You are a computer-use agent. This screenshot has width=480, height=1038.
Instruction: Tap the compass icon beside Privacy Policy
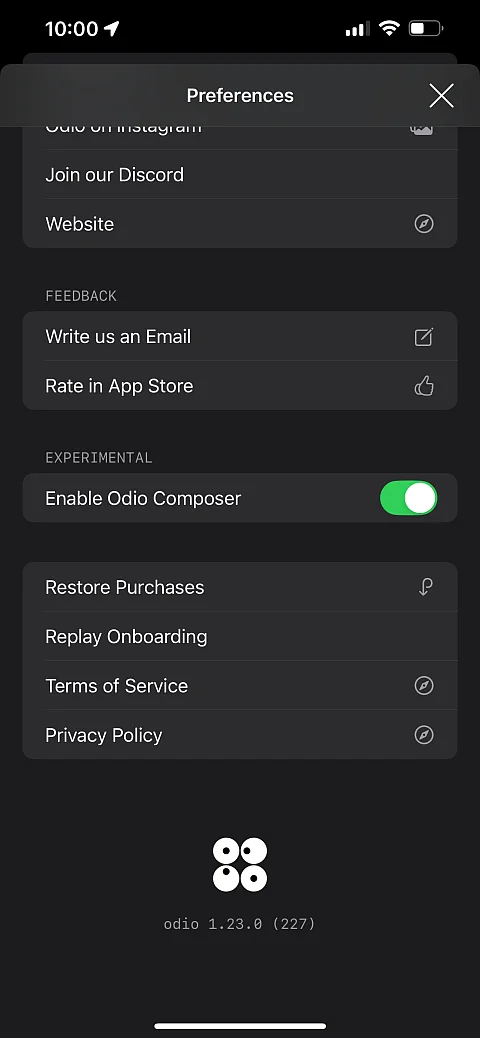[424, 735]
